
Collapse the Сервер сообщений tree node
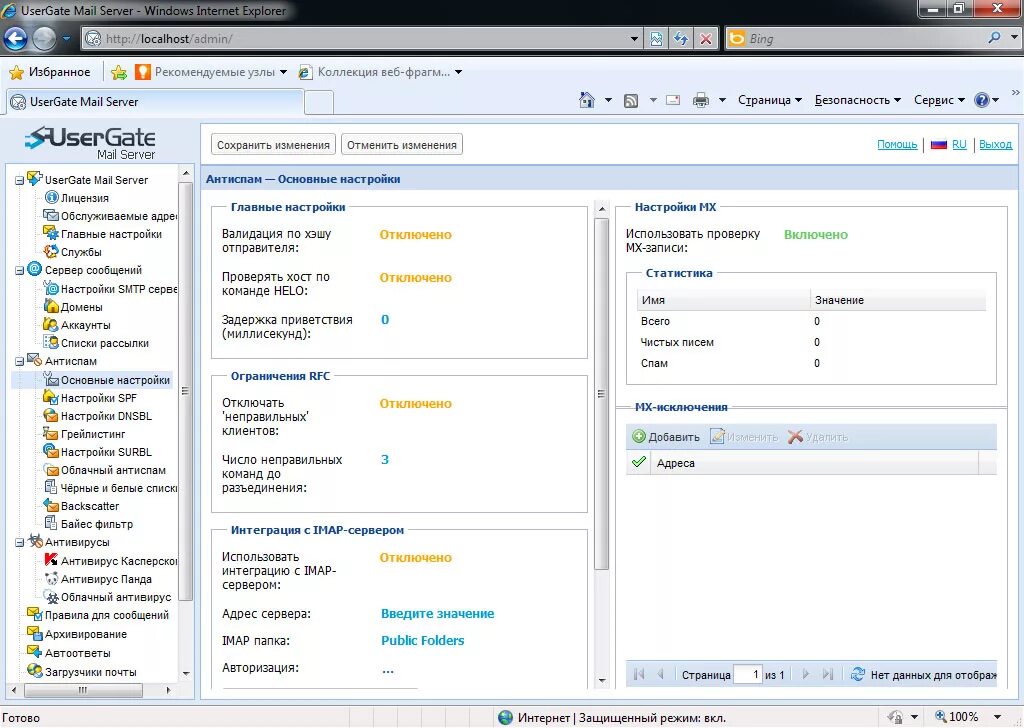(20, 270)
